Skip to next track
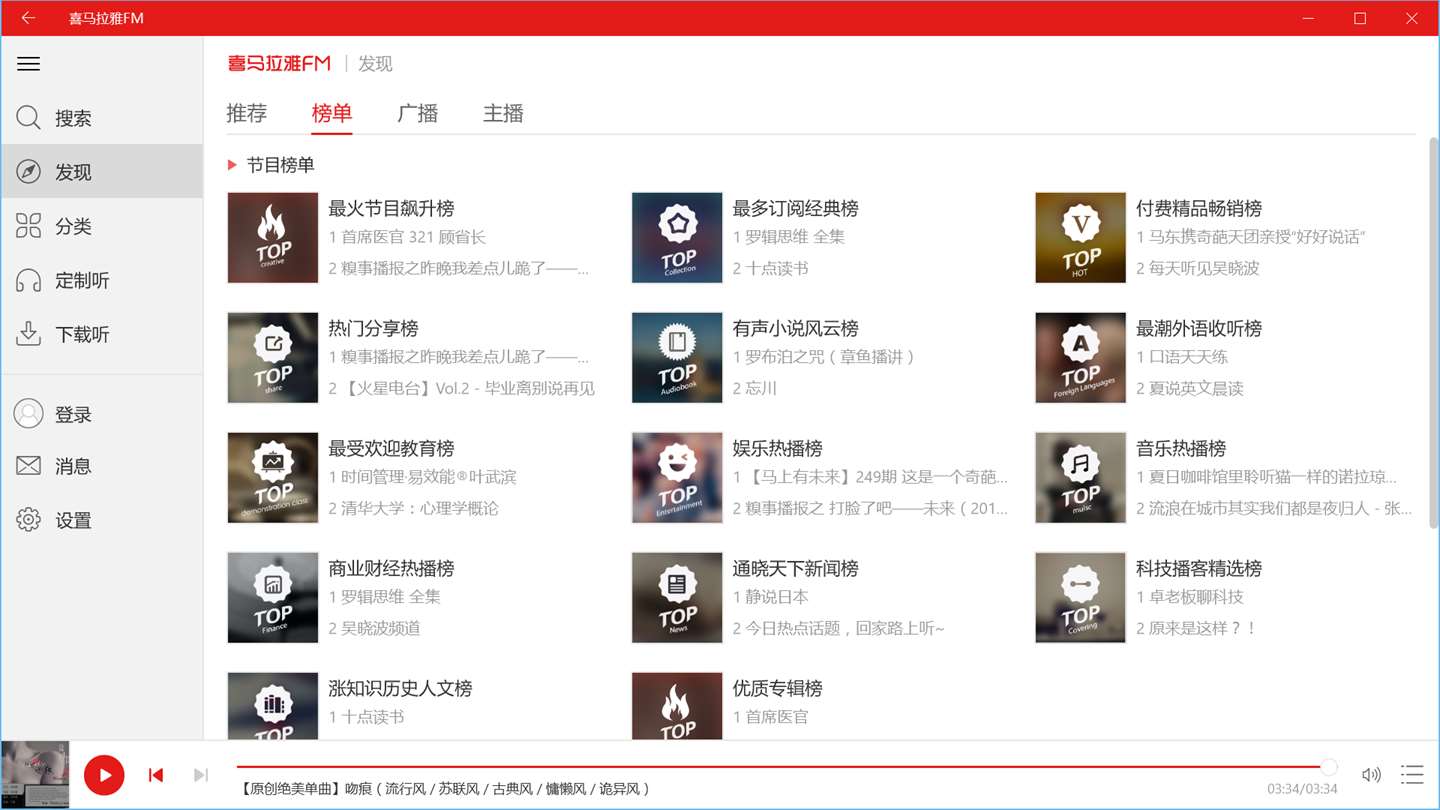This screenshot has width=1440, height=810. pyautogui.click(x=201, y=775)
